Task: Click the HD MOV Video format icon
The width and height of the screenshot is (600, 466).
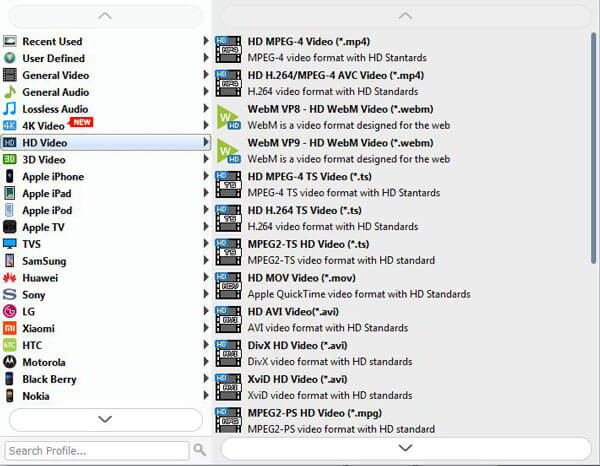Action: pyautogui.click(x=228, y=286)
